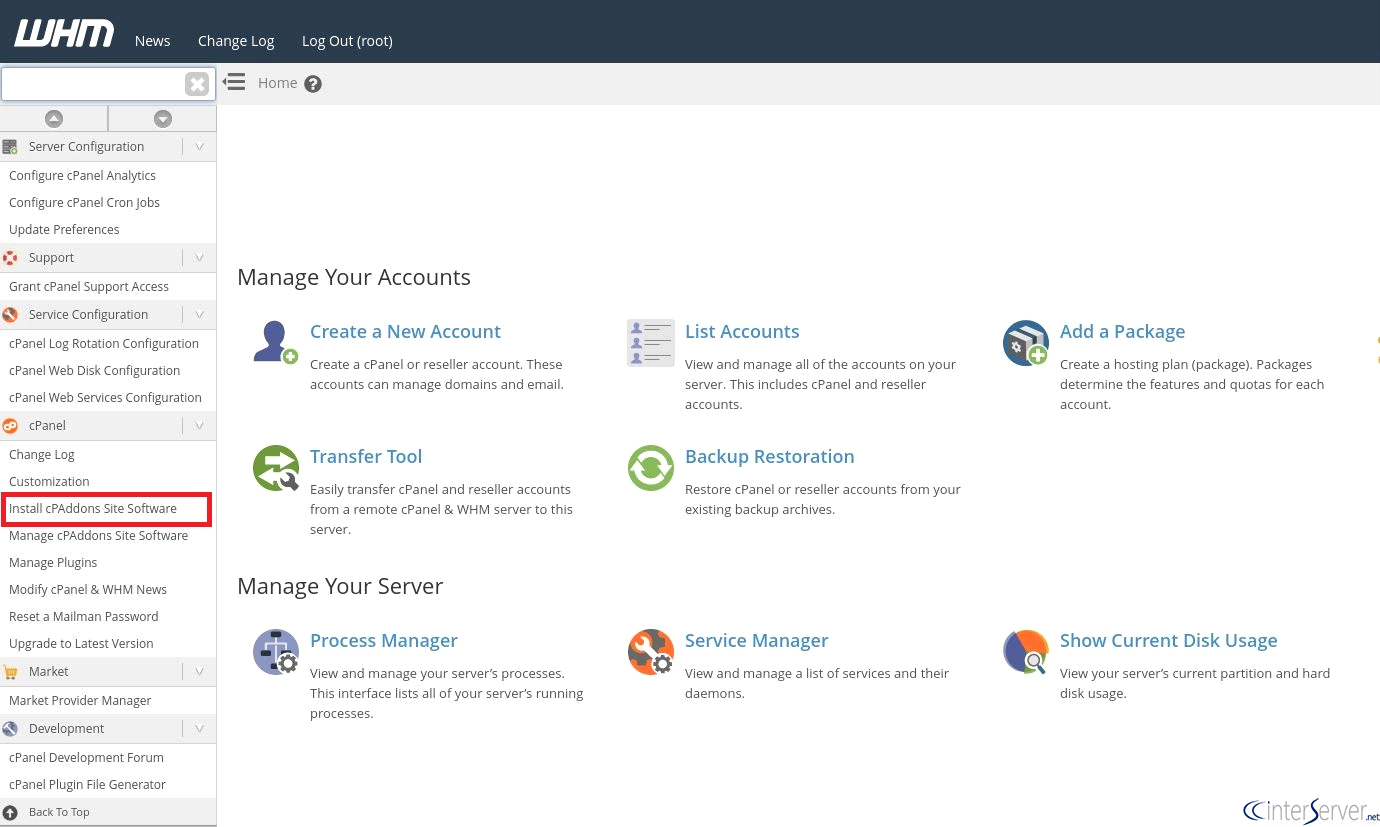
Task: Click the sidebar scroll-up arrow button
Action: tap(54, 119)
